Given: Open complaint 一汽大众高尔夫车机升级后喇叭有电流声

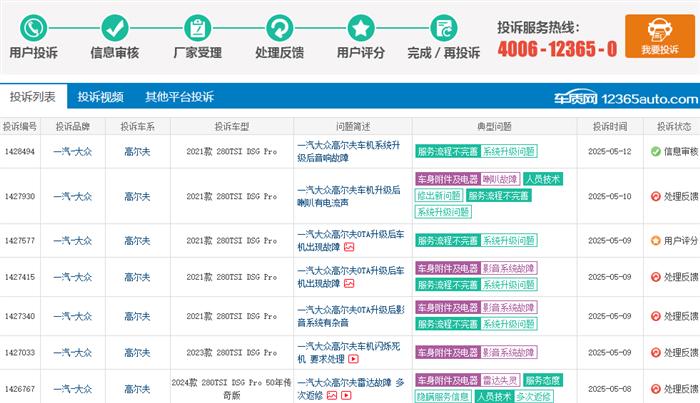Looking at the screenshot, I should point(349,196).
